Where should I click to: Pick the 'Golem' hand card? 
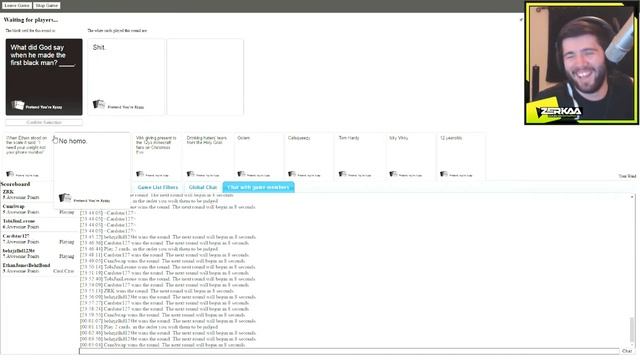click(x=259, y=156)
